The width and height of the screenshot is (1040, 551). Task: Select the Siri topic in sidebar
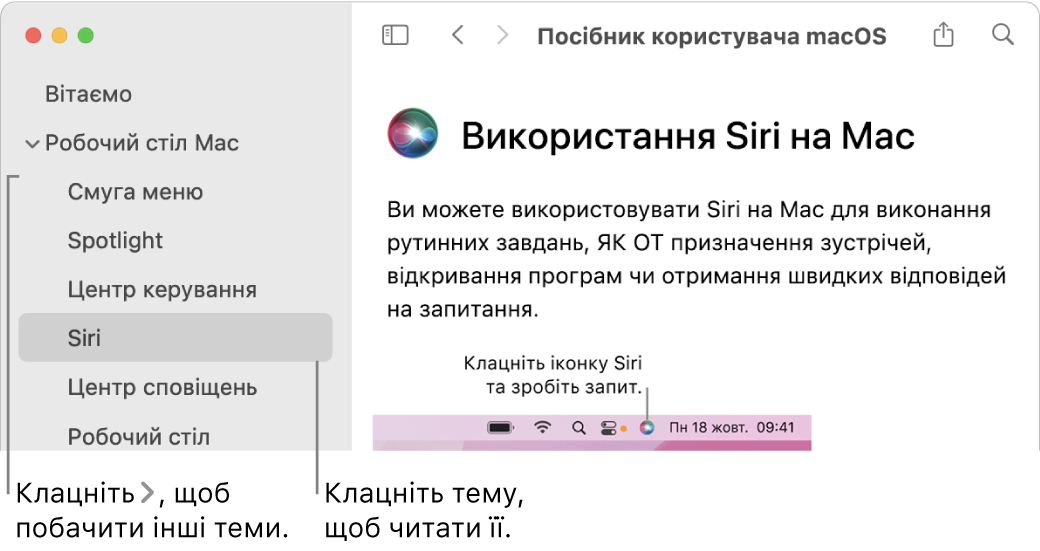coord(175,337)
